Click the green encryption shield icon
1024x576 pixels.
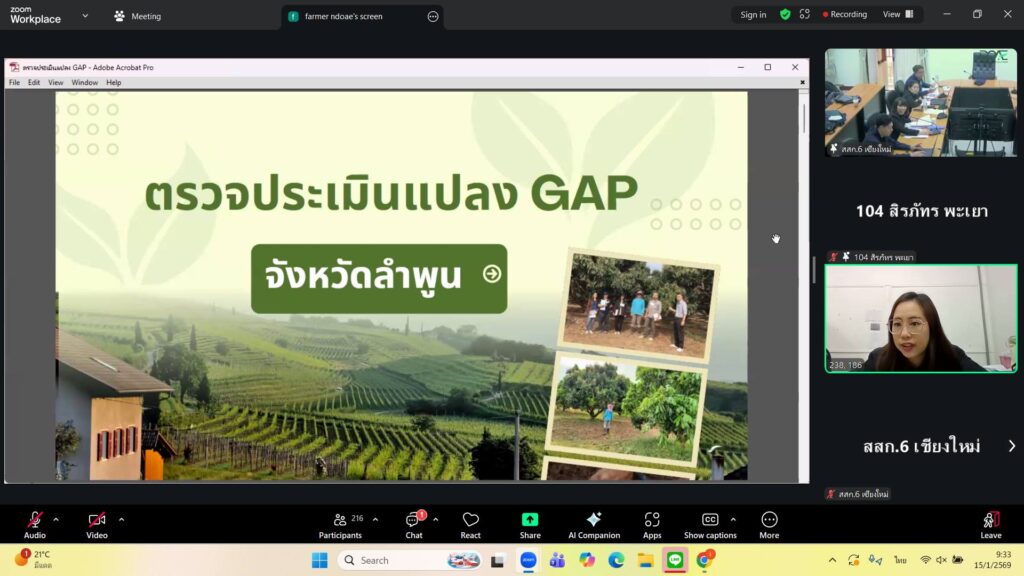point(785,15)
